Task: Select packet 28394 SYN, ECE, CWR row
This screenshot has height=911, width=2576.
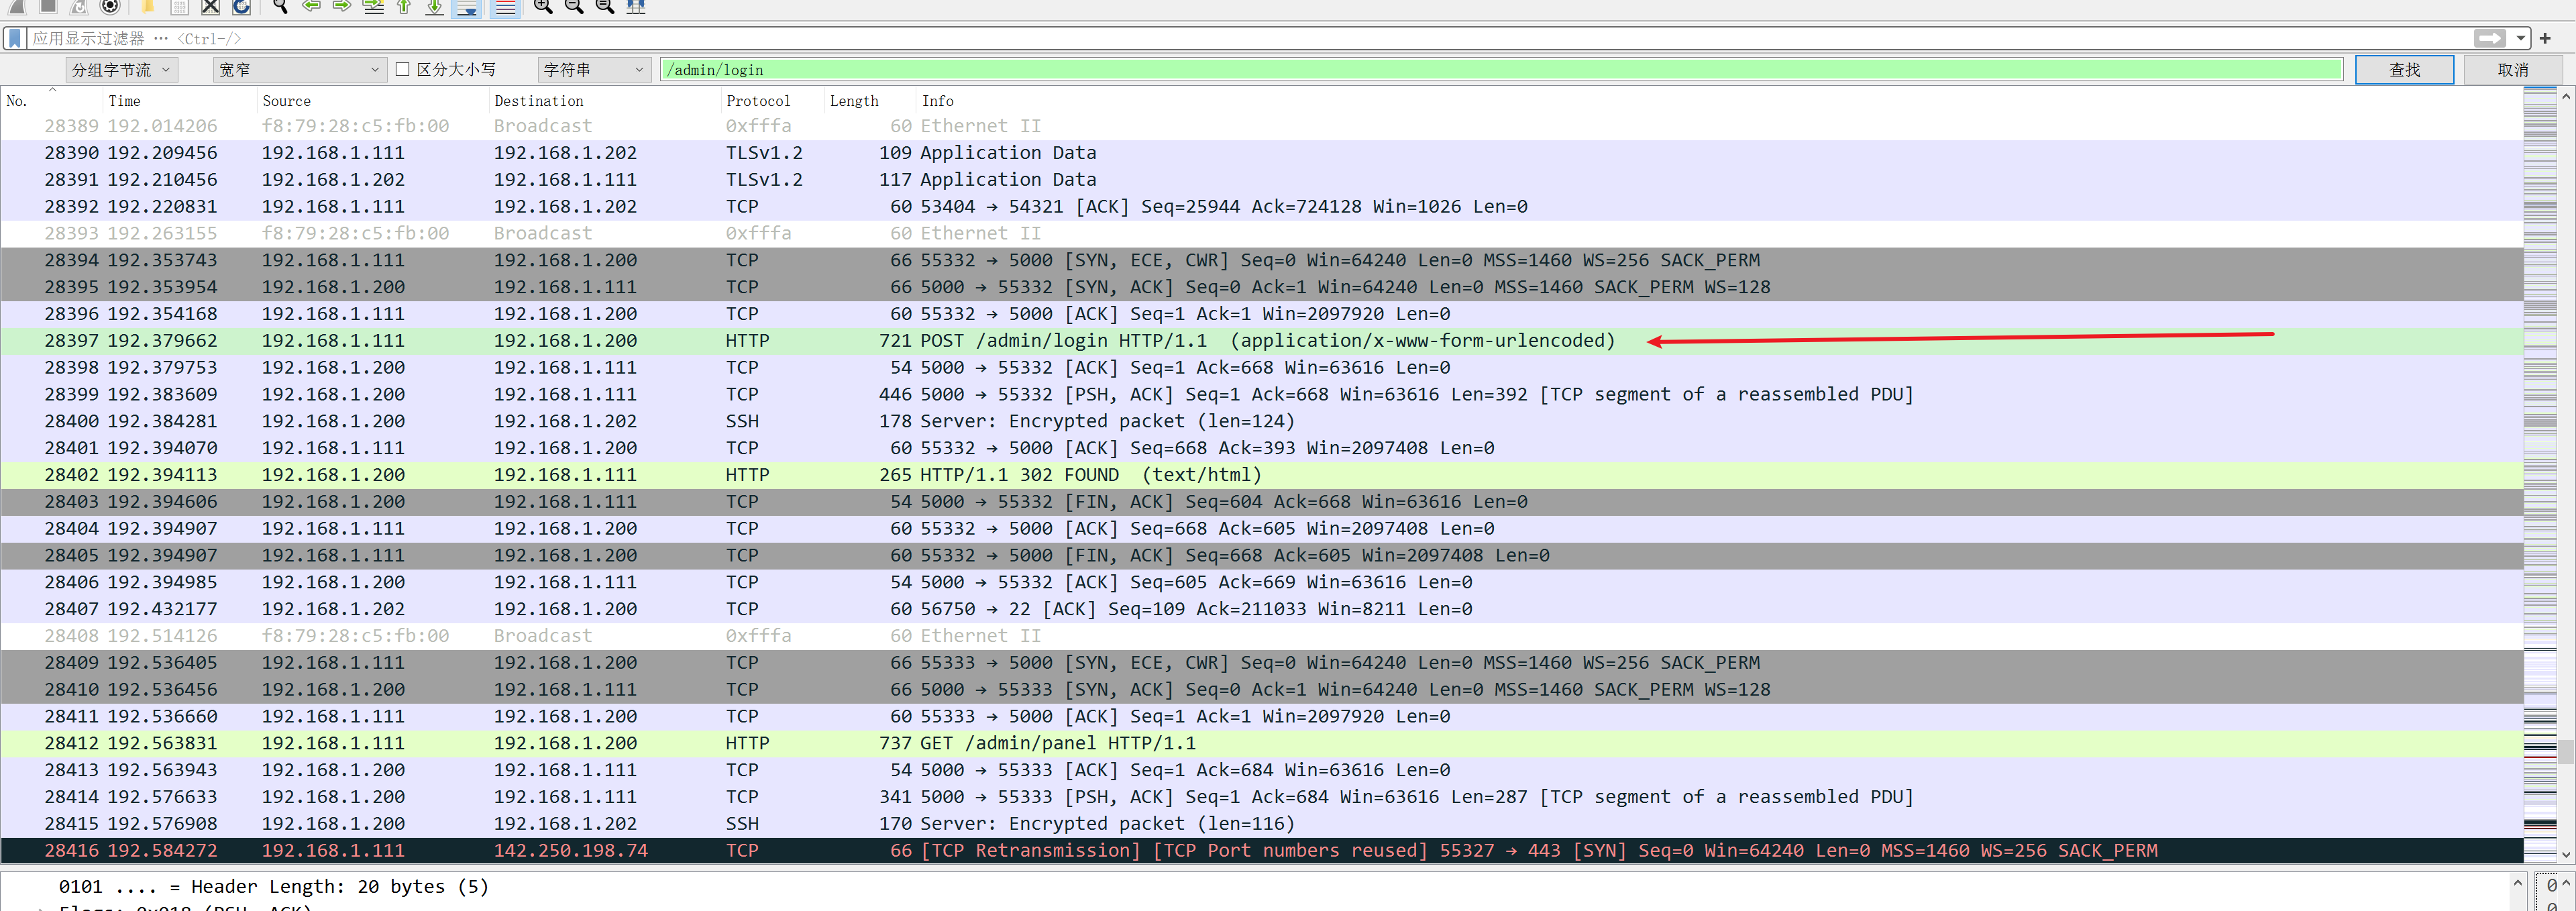Action: pos(1261,260)
